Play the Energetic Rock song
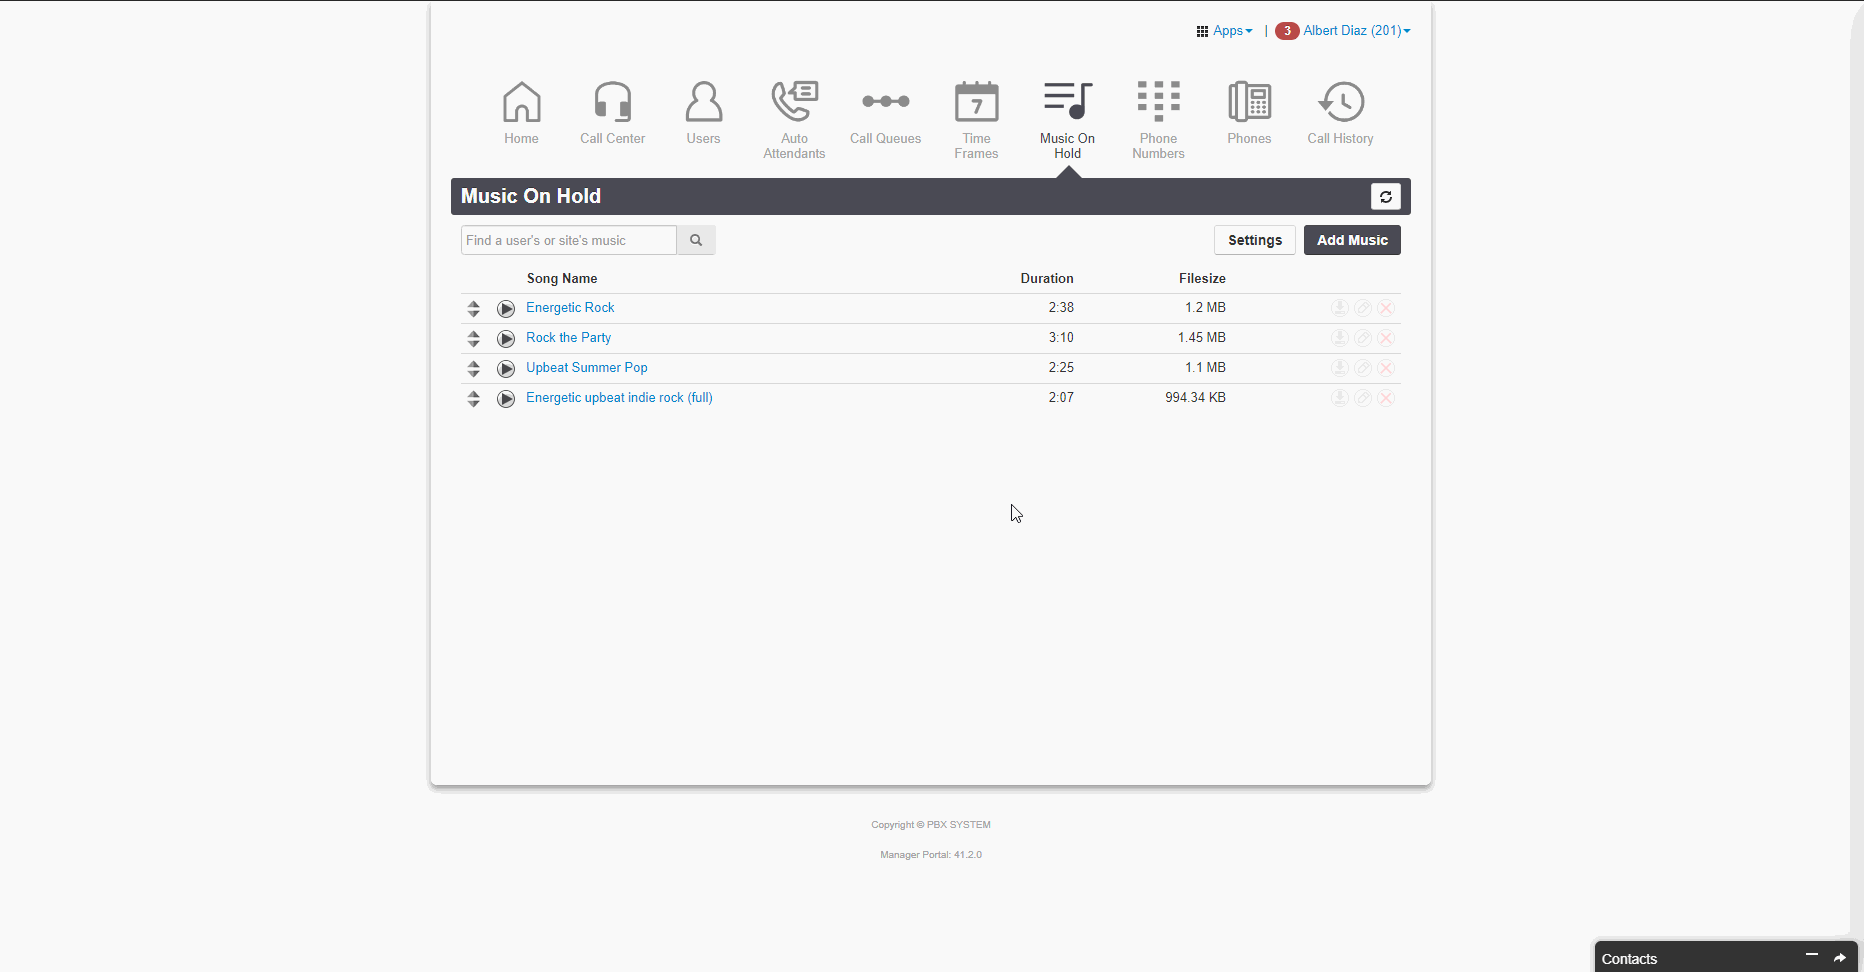Viewport: 1864px width, 972px height. coord(506,309)
